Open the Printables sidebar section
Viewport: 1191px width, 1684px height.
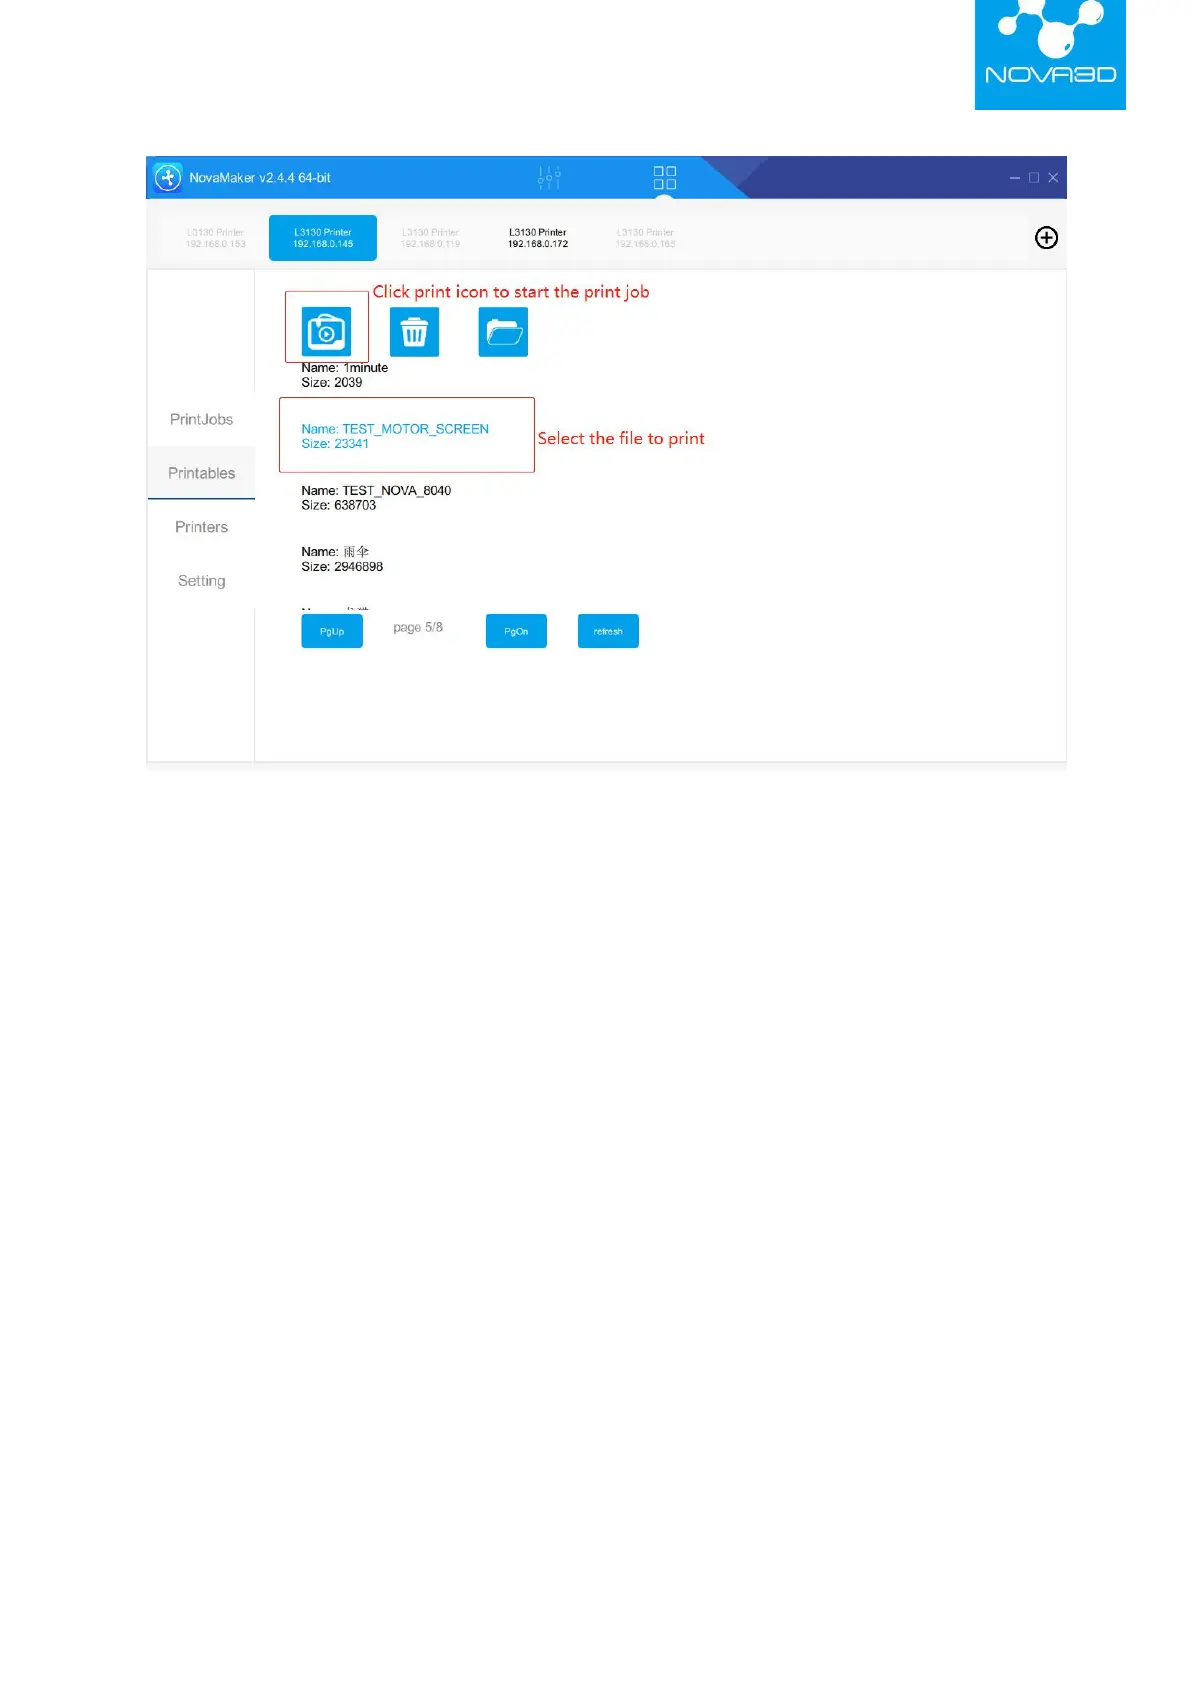[201, 473]
